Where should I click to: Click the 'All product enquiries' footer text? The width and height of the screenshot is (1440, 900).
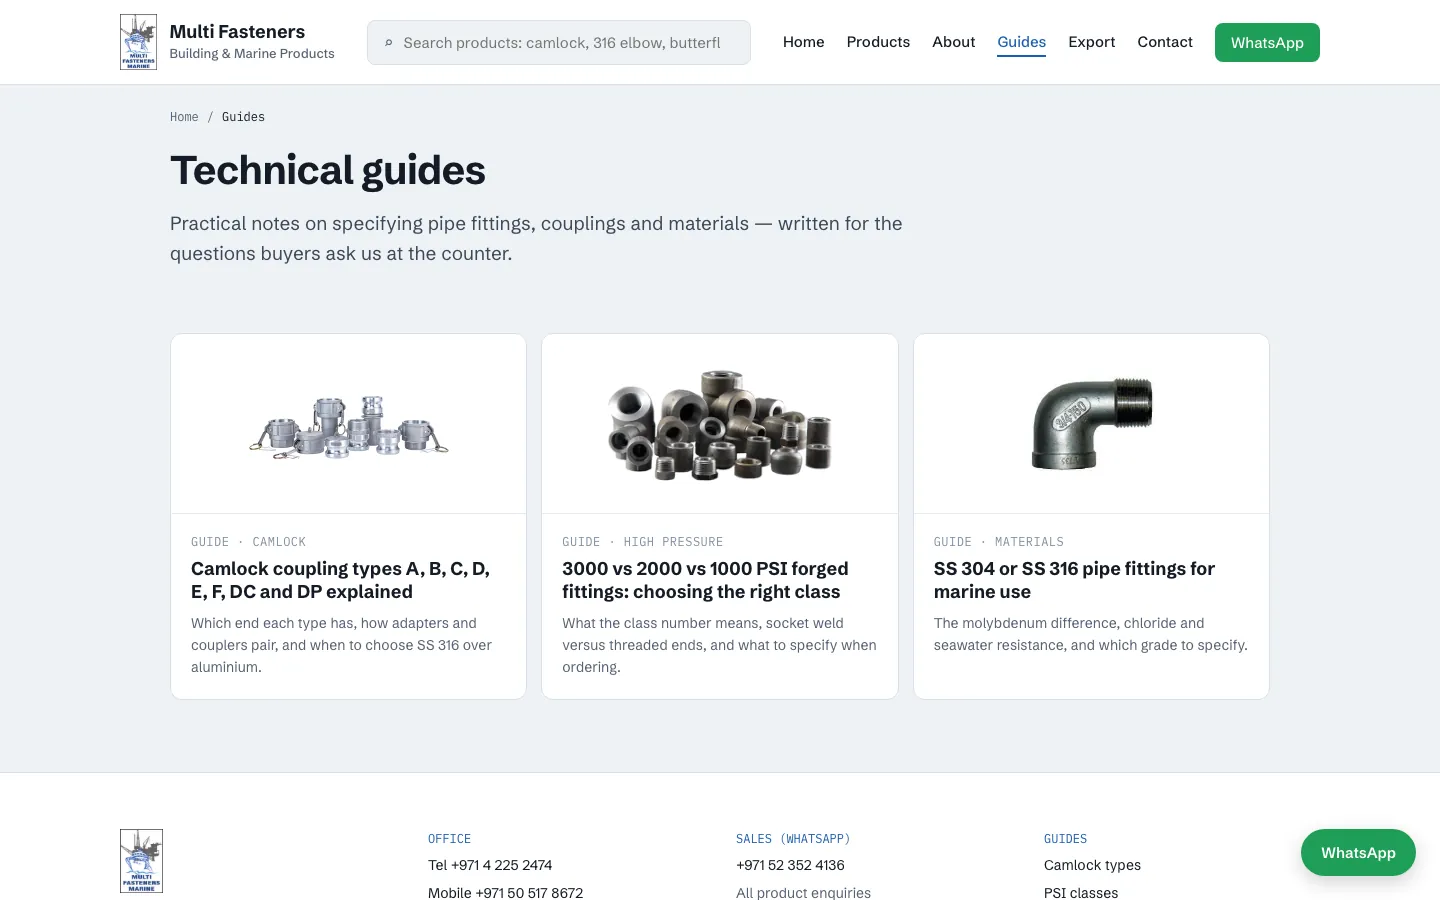click(803, 893)
